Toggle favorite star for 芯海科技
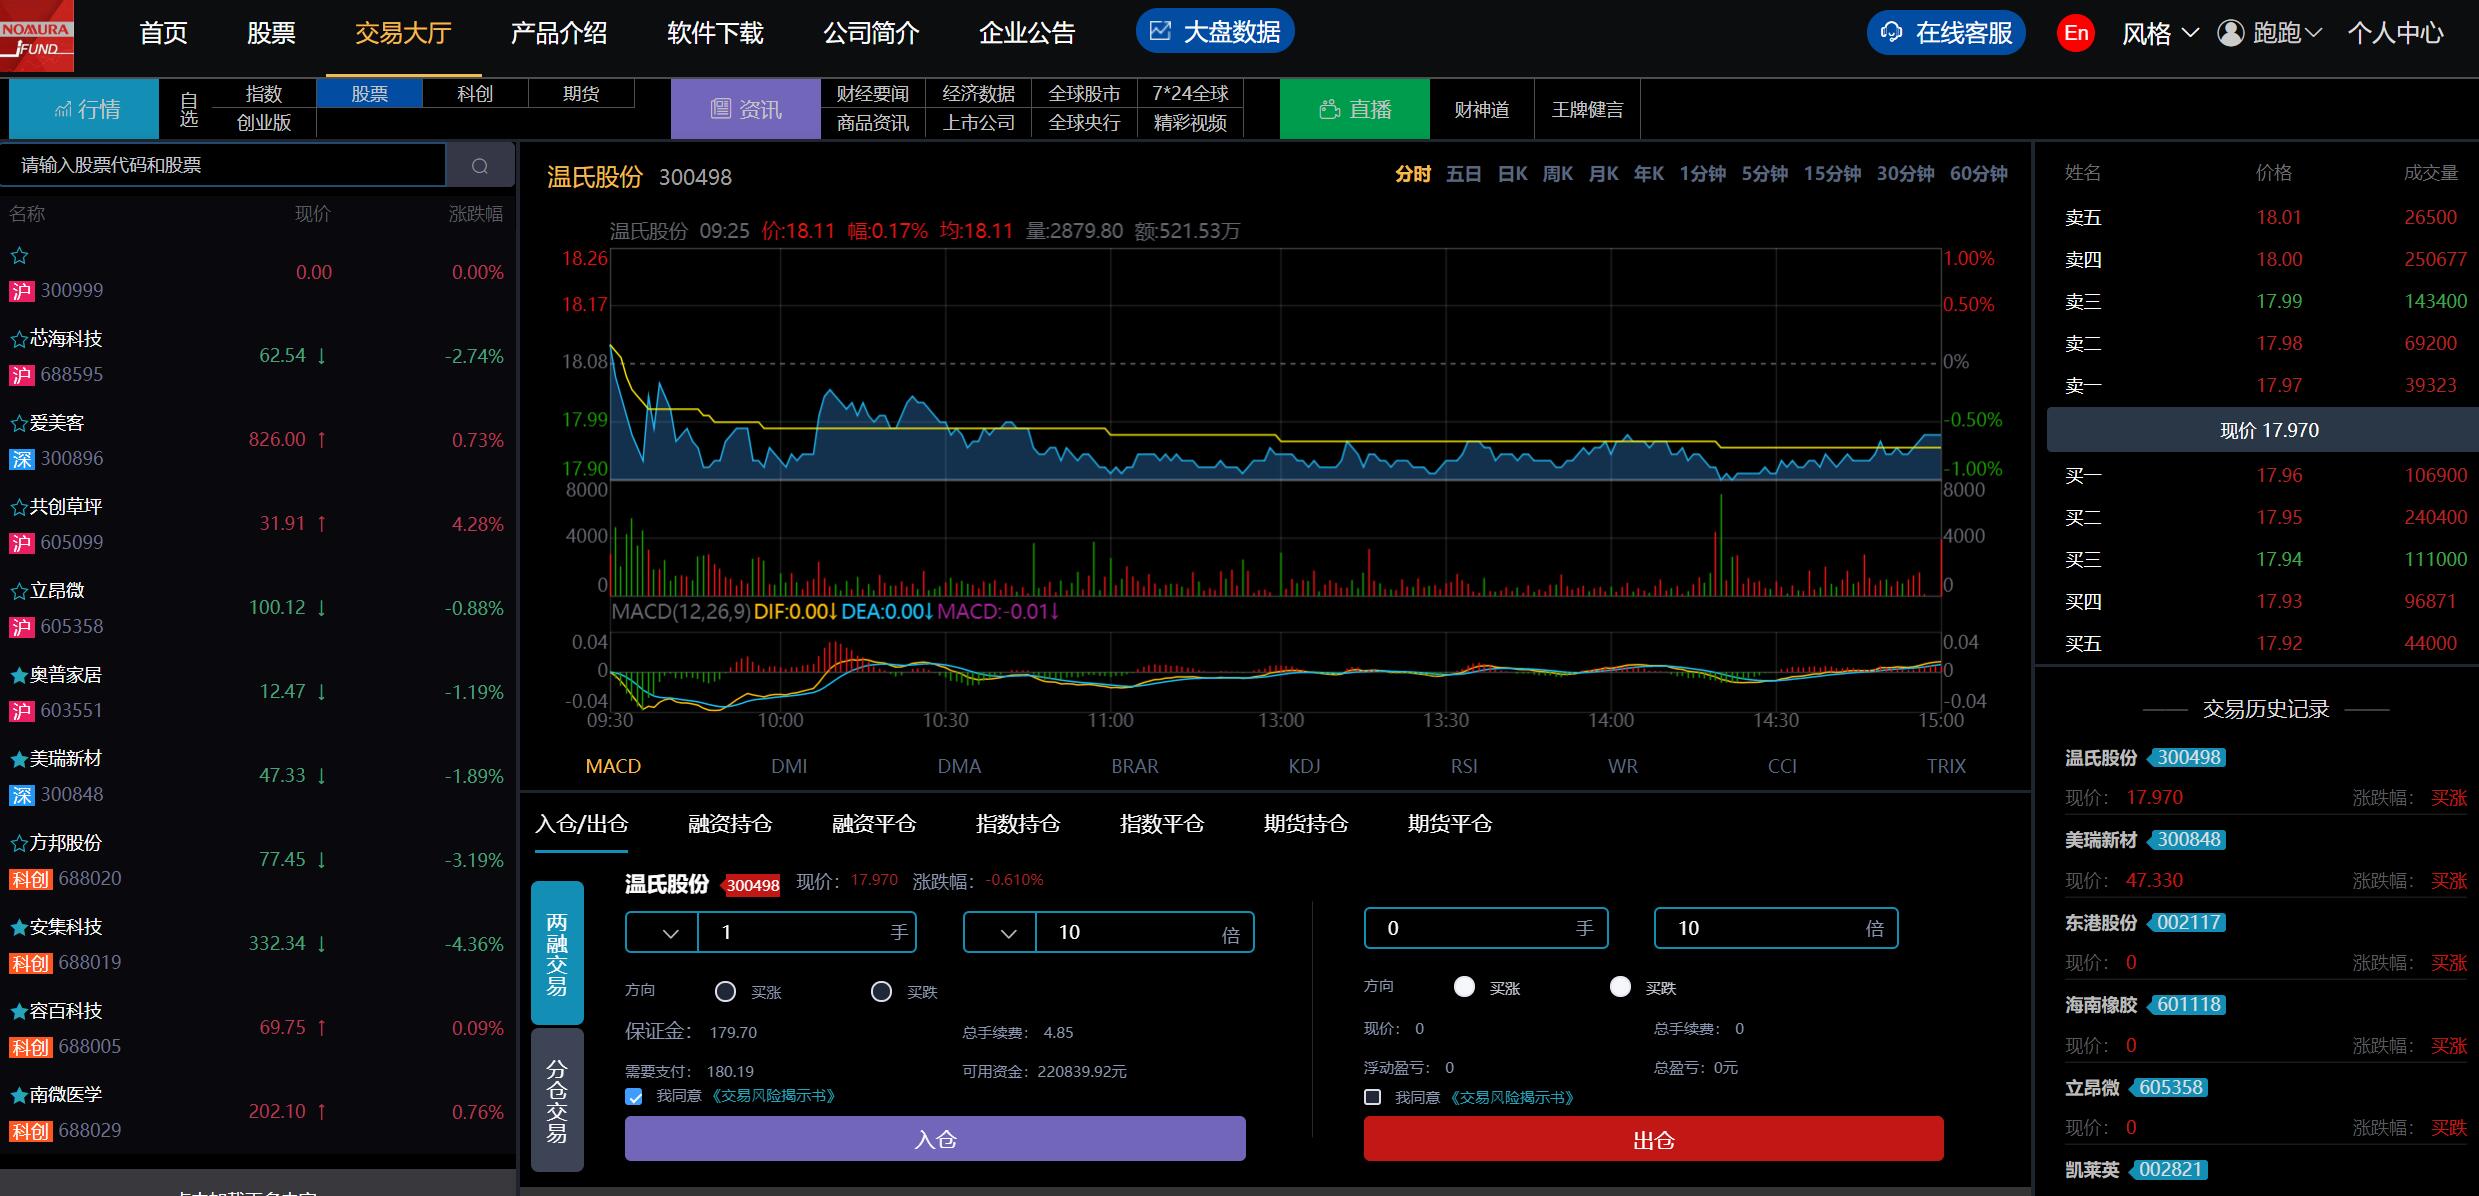The image size is (2479, 1196). click(x=18, y=339)
